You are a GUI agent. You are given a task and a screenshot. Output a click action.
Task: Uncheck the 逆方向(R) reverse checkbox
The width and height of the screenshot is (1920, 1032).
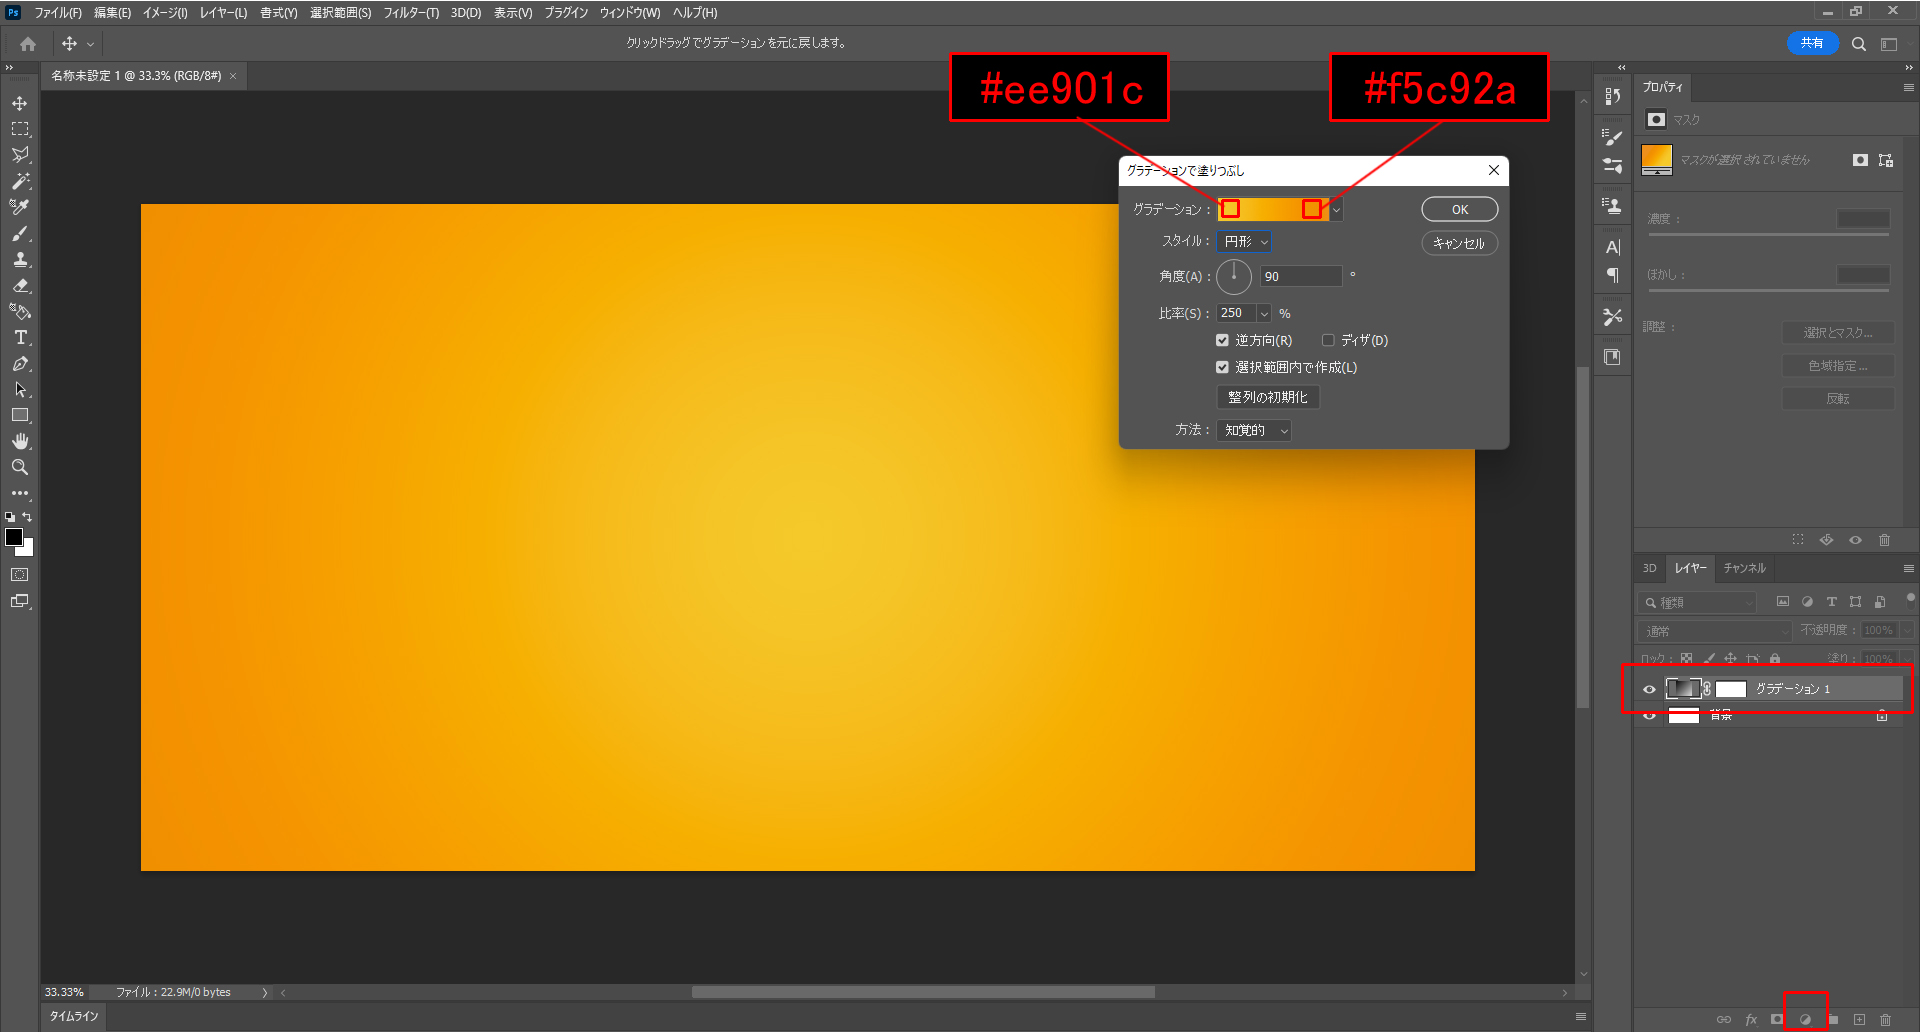tap(1222, 341)
